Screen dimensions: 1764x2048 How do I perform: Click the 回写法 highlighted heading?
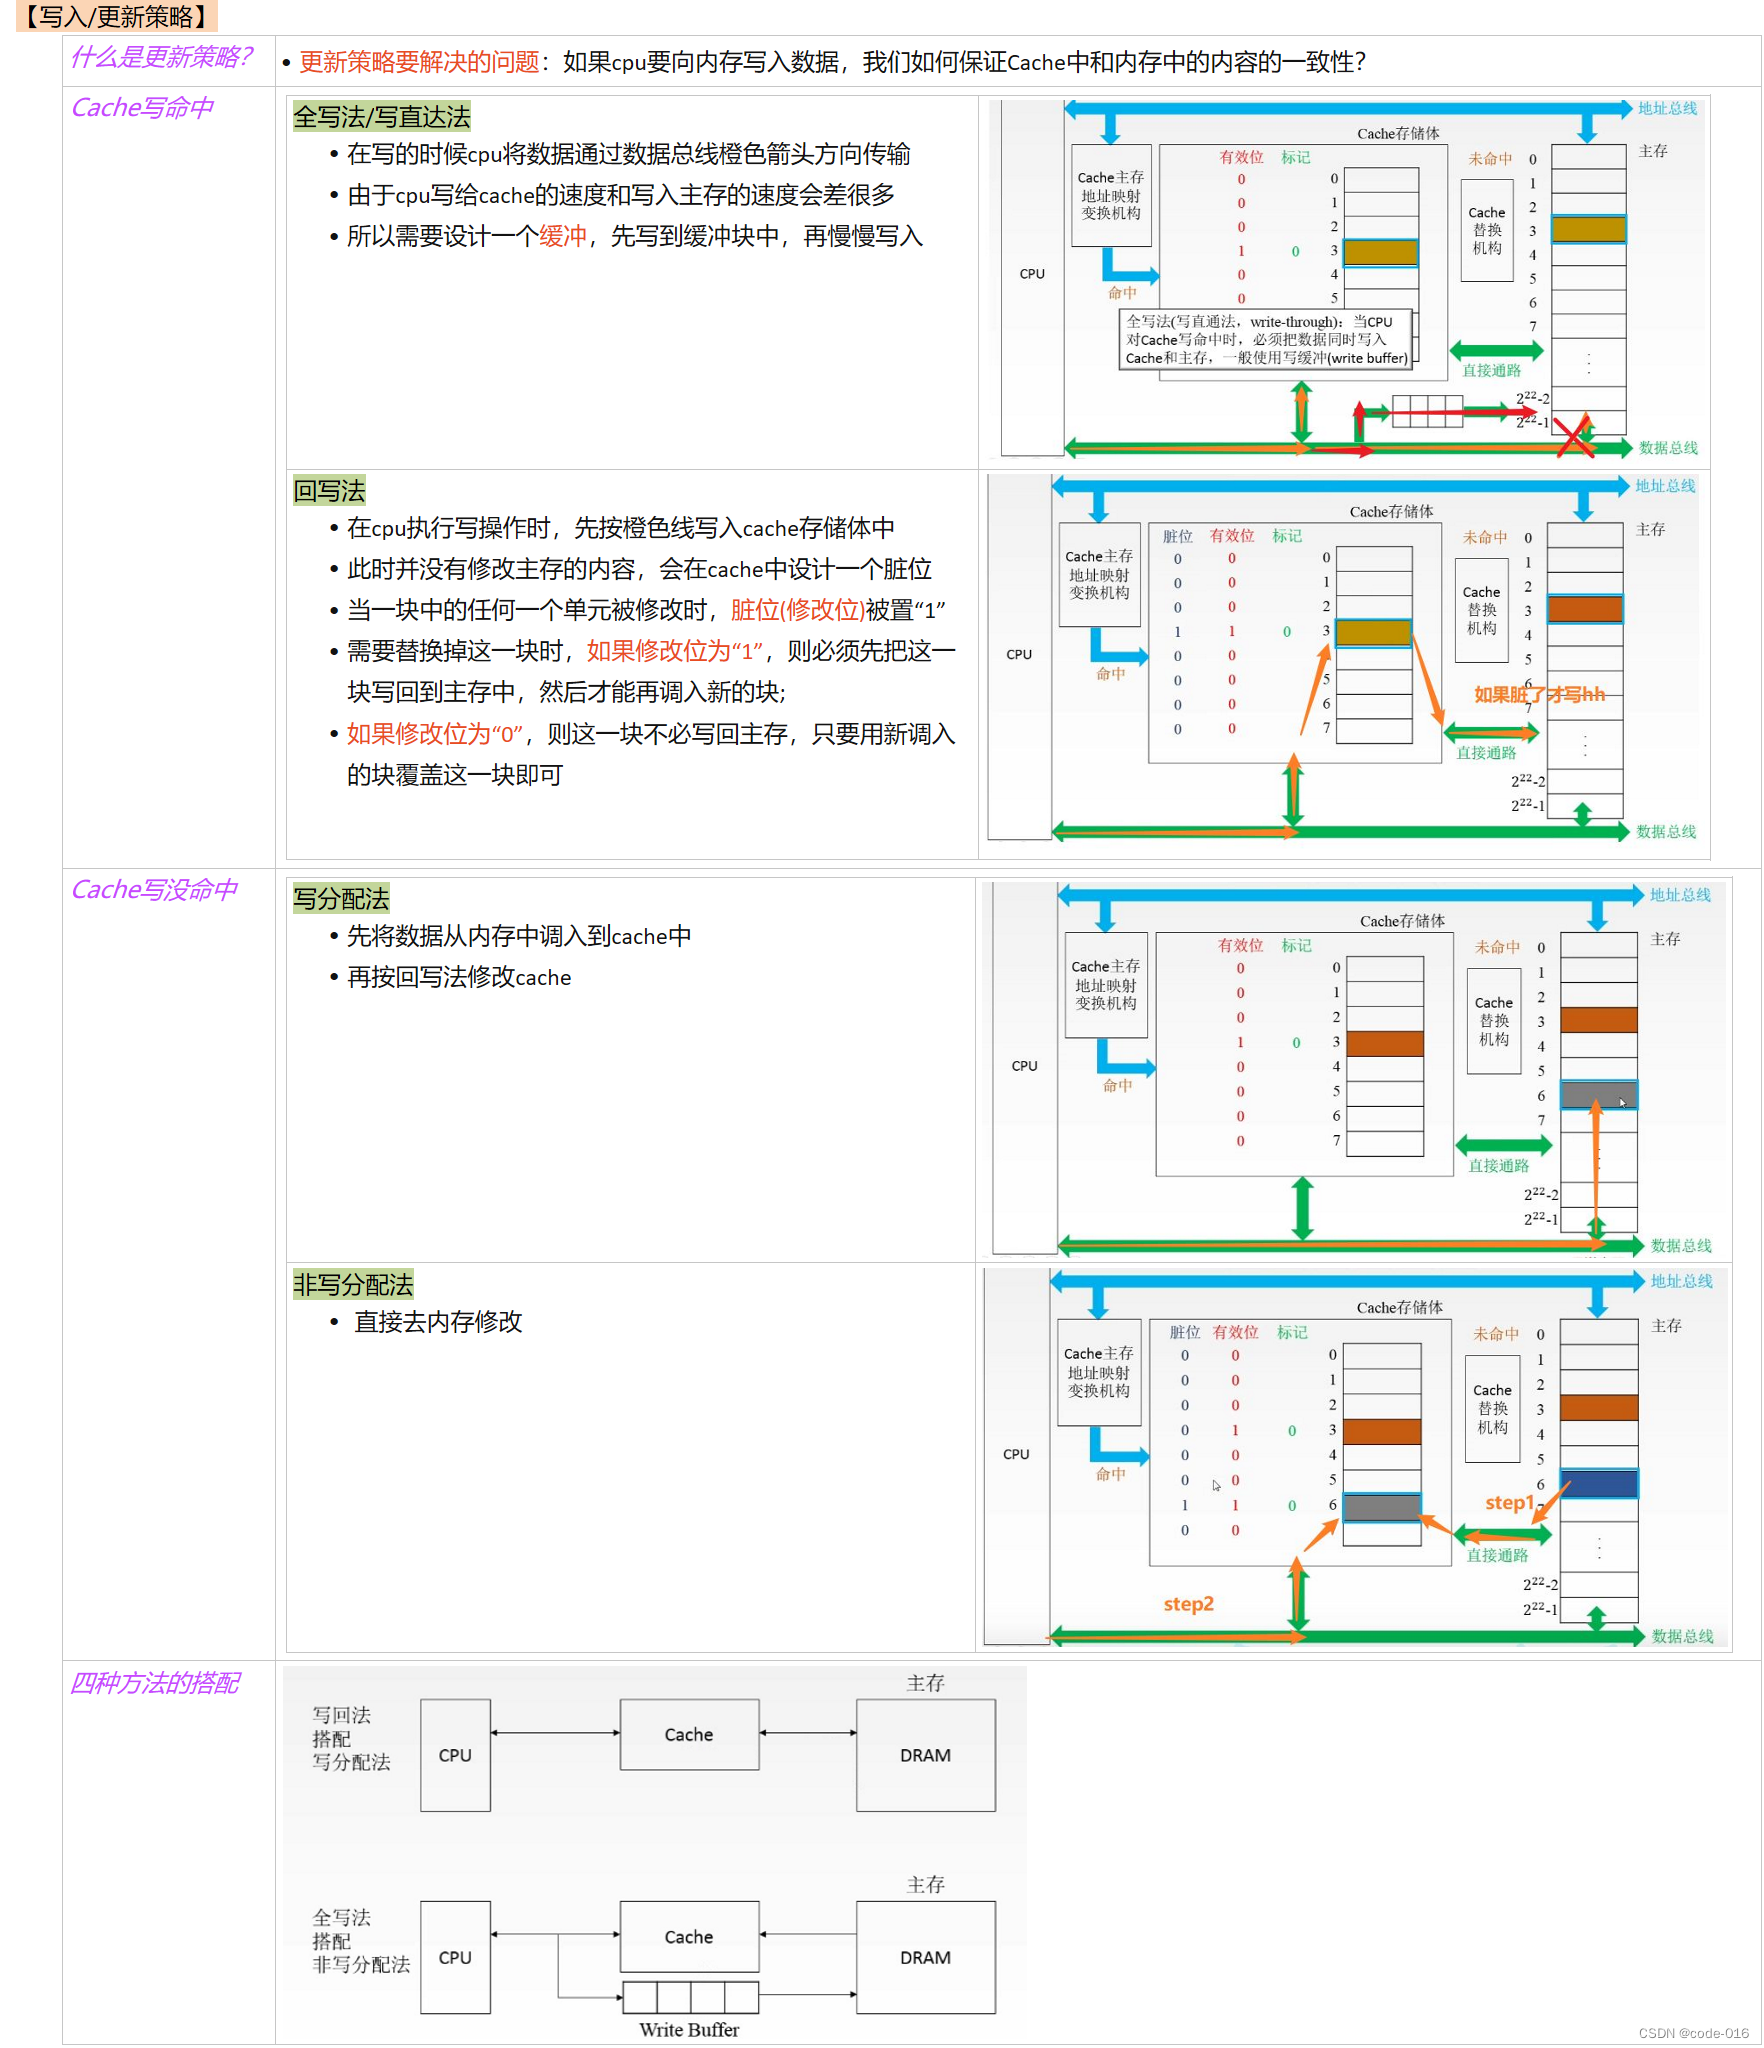click(x=329, y=491)
